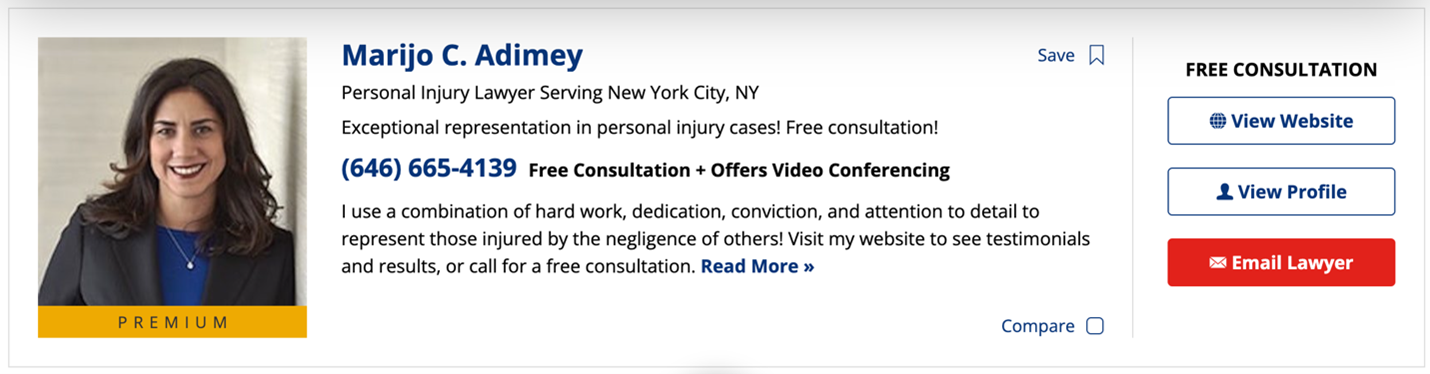Click the red Email Lawyer button
1430x374 pixels.
point(1281,263)
